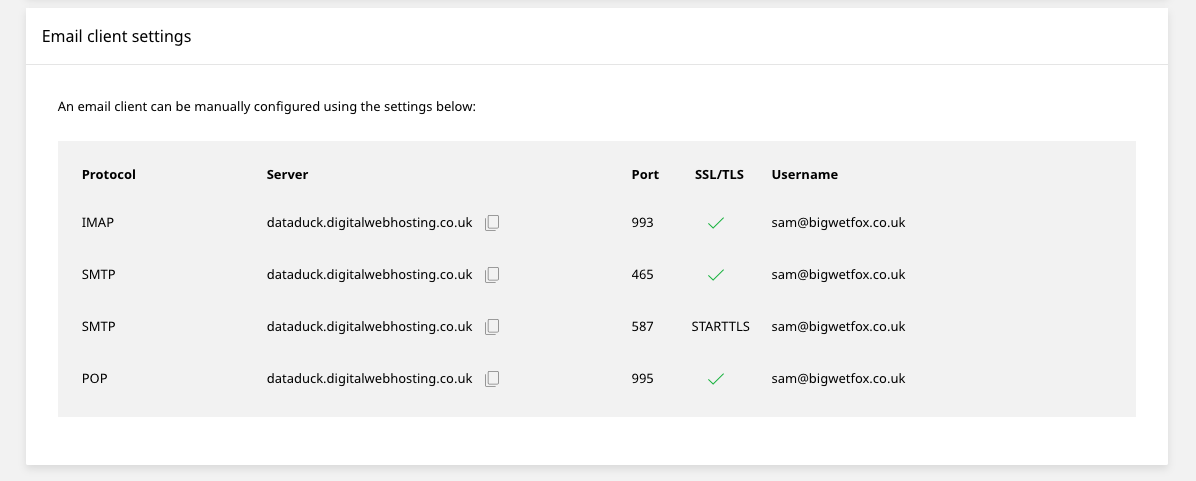Image resolution: width=1196 pixels, height=481 pixels.
Task: Click the SSL/TLS checkmark for IMAP
Action: tap(716, 223)
